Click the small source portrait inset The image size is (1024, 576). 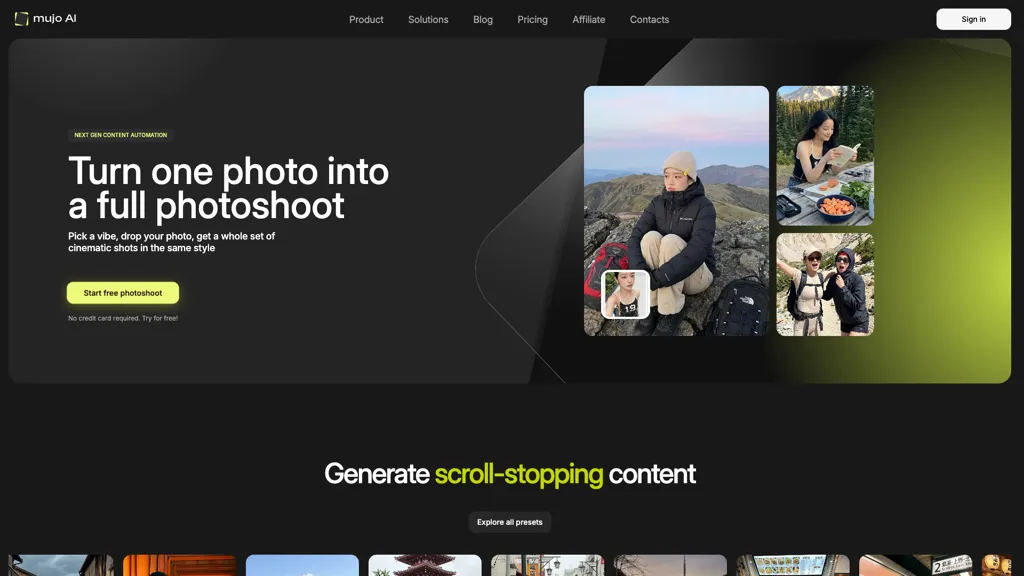pyautogui.click(x=625, y=295)
